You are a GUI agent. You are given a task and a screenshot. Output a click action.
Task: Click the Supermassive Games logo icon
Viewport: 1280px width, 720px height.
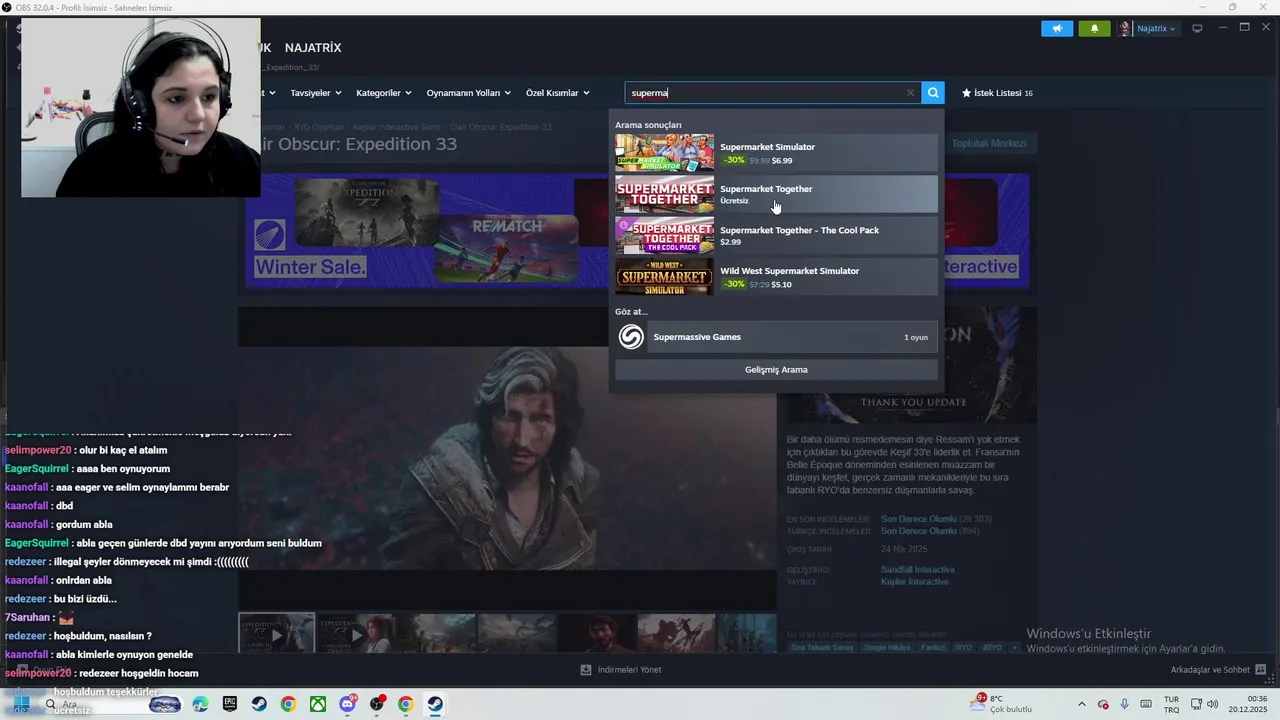pyautogui.click(x=631, y=337)
